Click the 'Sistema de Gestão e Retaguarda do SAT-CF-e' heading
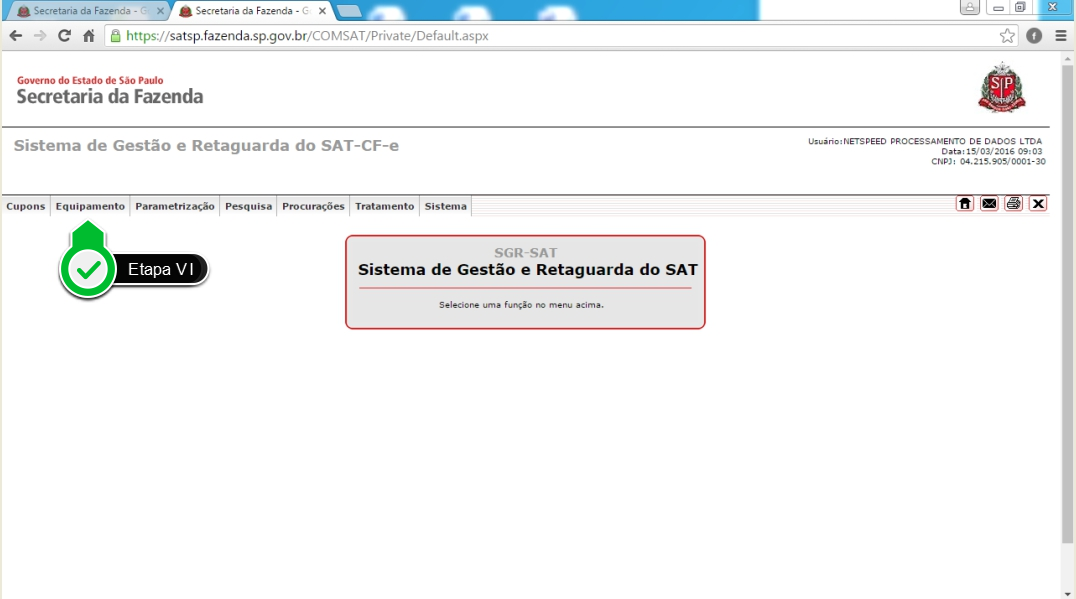This screenshot has height=599, width=1076. (206, 145)
